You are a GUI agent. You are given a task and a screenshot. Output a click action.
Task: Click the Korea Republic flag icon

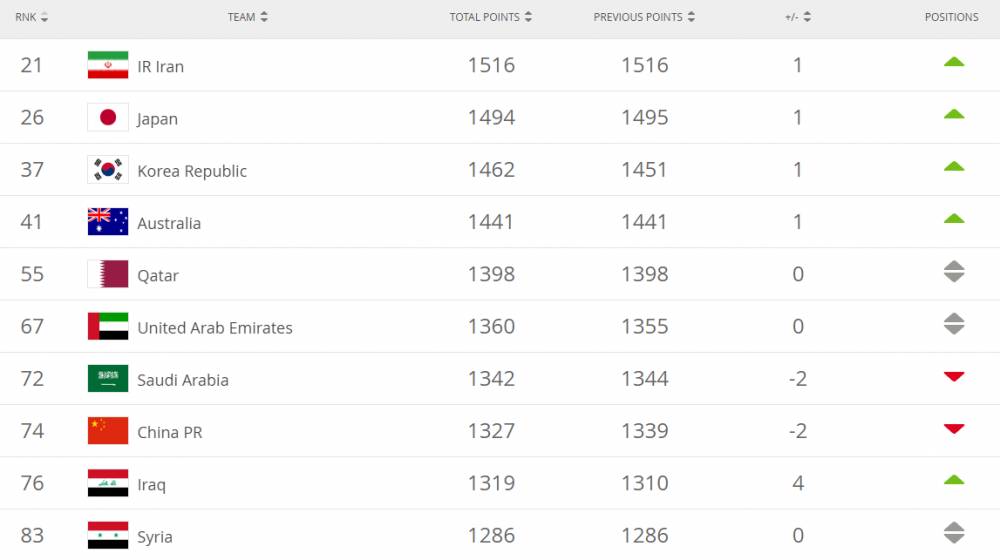(108, 170)
